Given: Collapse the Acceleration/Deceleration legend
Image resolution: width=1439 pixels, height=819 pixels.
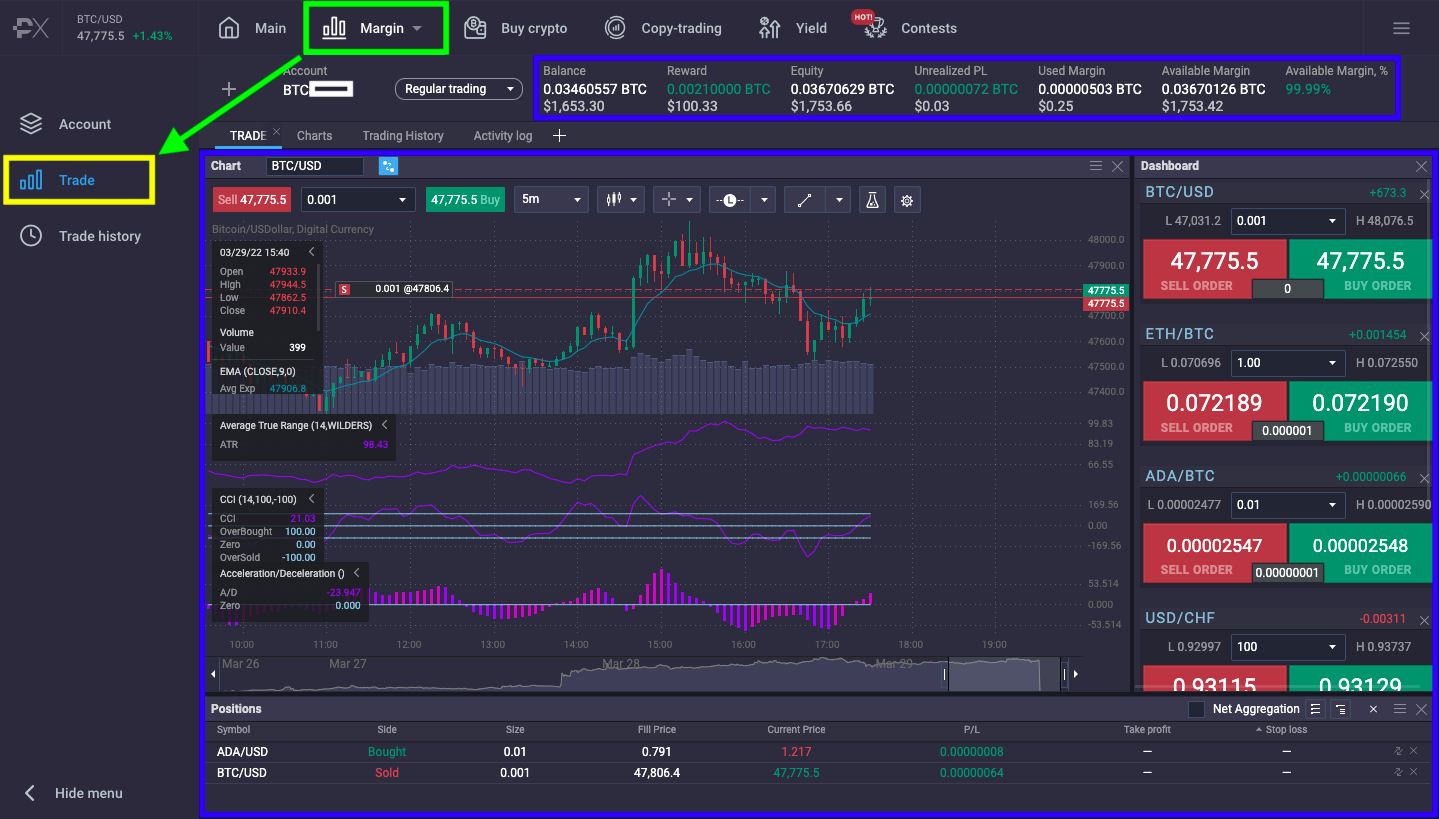Looking at the screenshot, I should 358,573.
